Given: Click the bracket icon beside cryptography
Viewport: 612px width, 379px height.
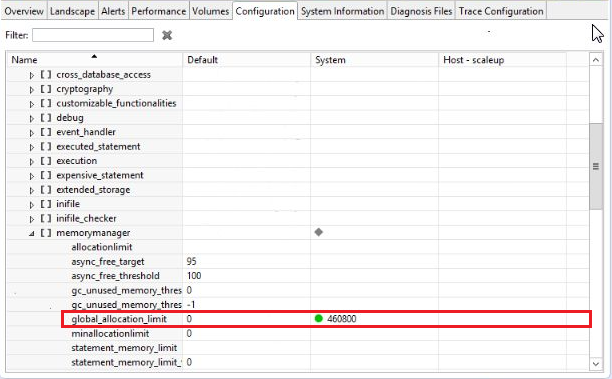Looking at the screenshot, I should [x=46, y=89].
